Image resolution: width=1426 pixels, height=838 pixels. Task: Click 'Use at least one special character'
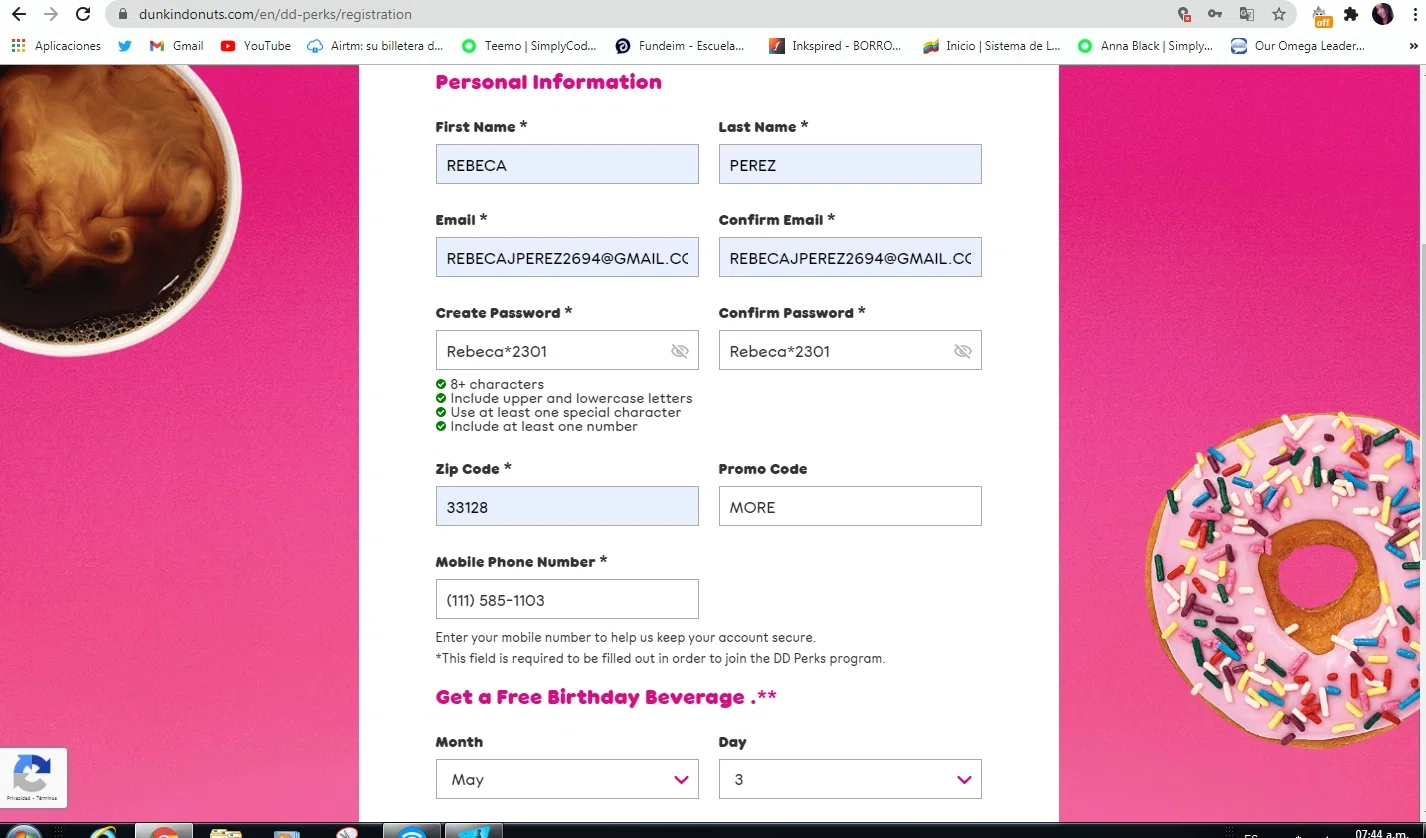tap(566, 412)
